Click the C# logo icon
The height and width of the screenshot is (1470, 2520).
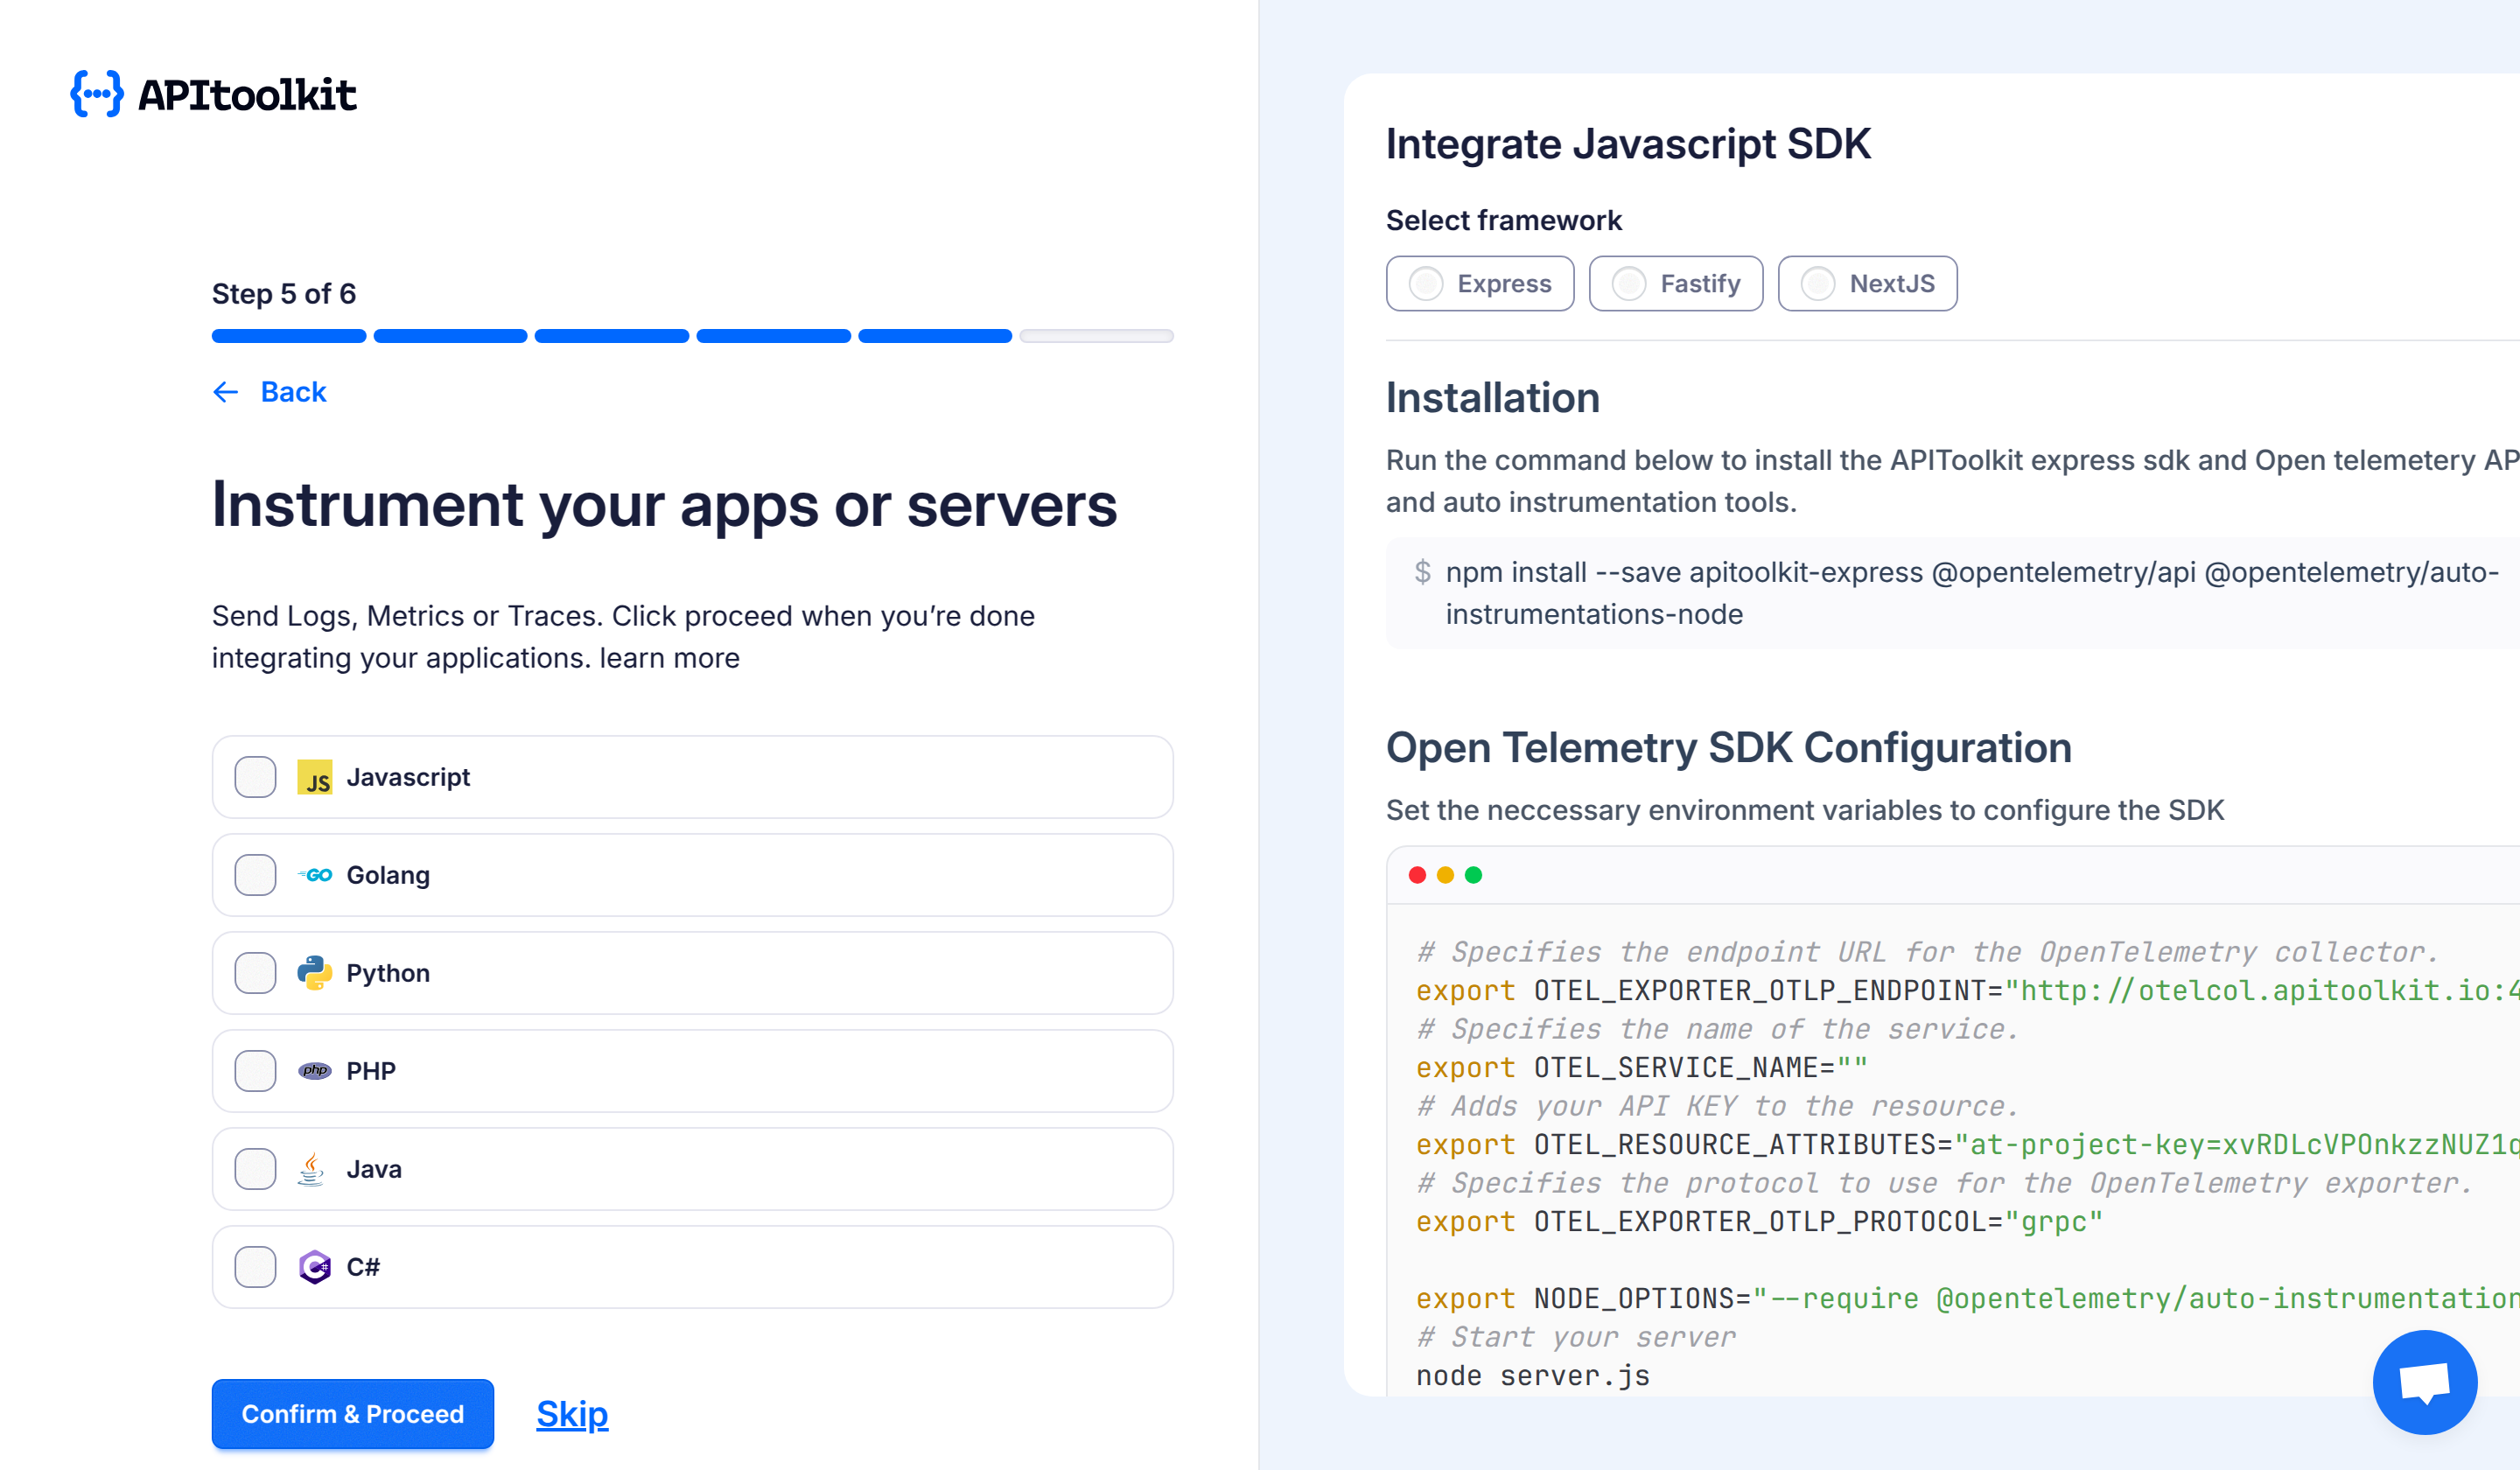click(x=315, y=1266)
